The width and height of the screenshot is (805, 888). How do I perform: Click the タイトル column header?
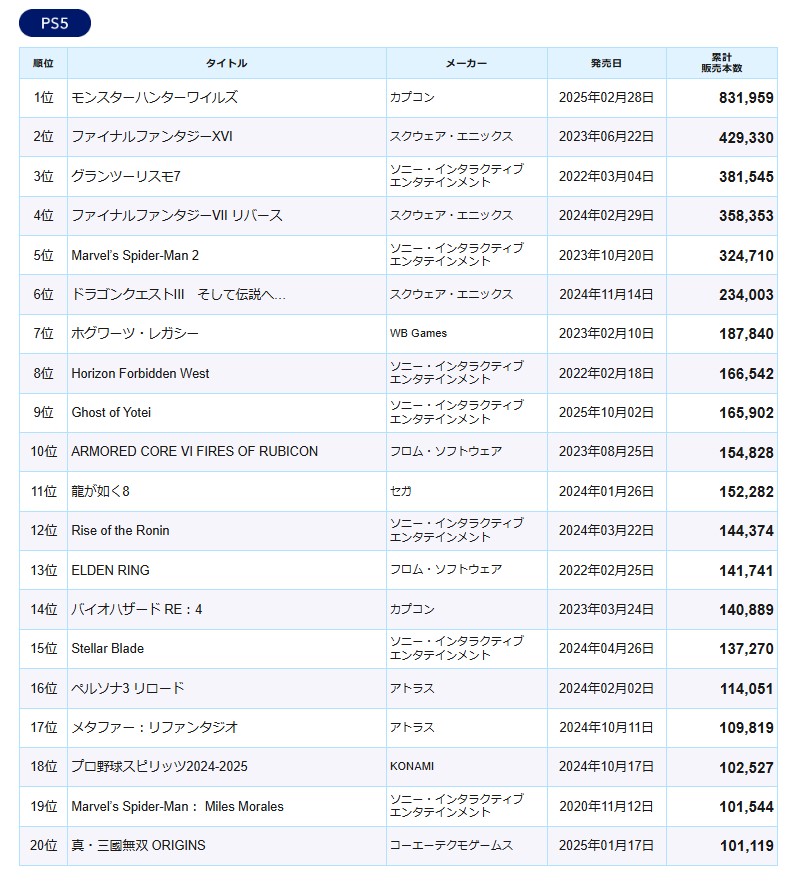[x=226, y=63]
